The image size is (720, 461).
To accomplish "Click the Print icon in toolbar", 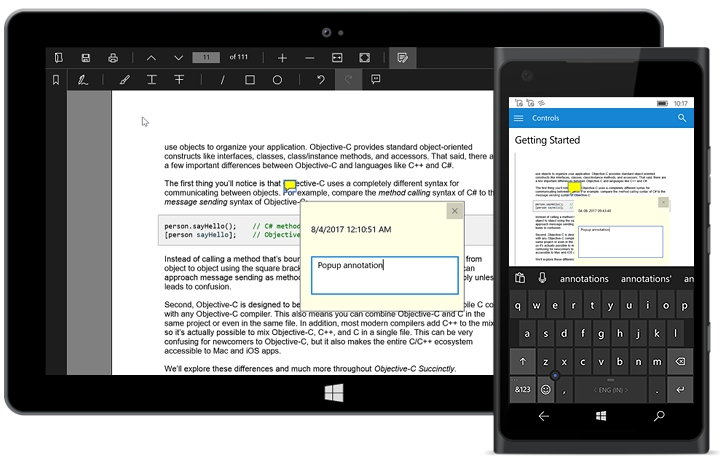I will point(114,57).
